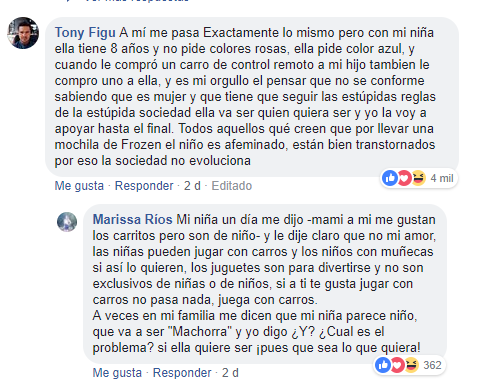Click thumbs-up reaction icon on Tony's comment

390,178
